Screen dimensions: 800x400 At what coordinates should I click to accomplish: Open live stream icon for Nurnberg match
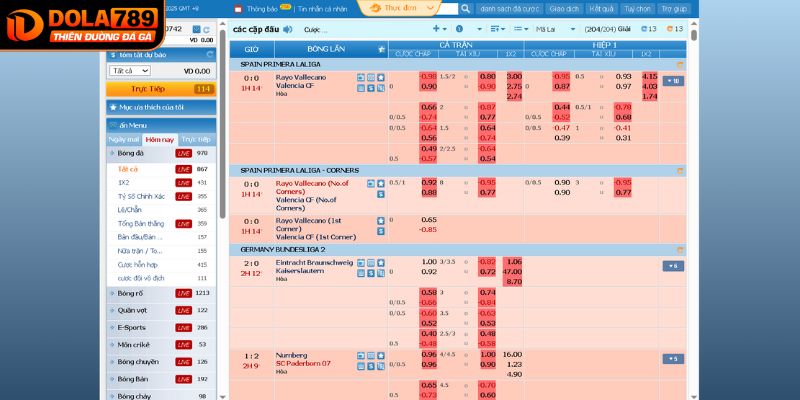361,356
